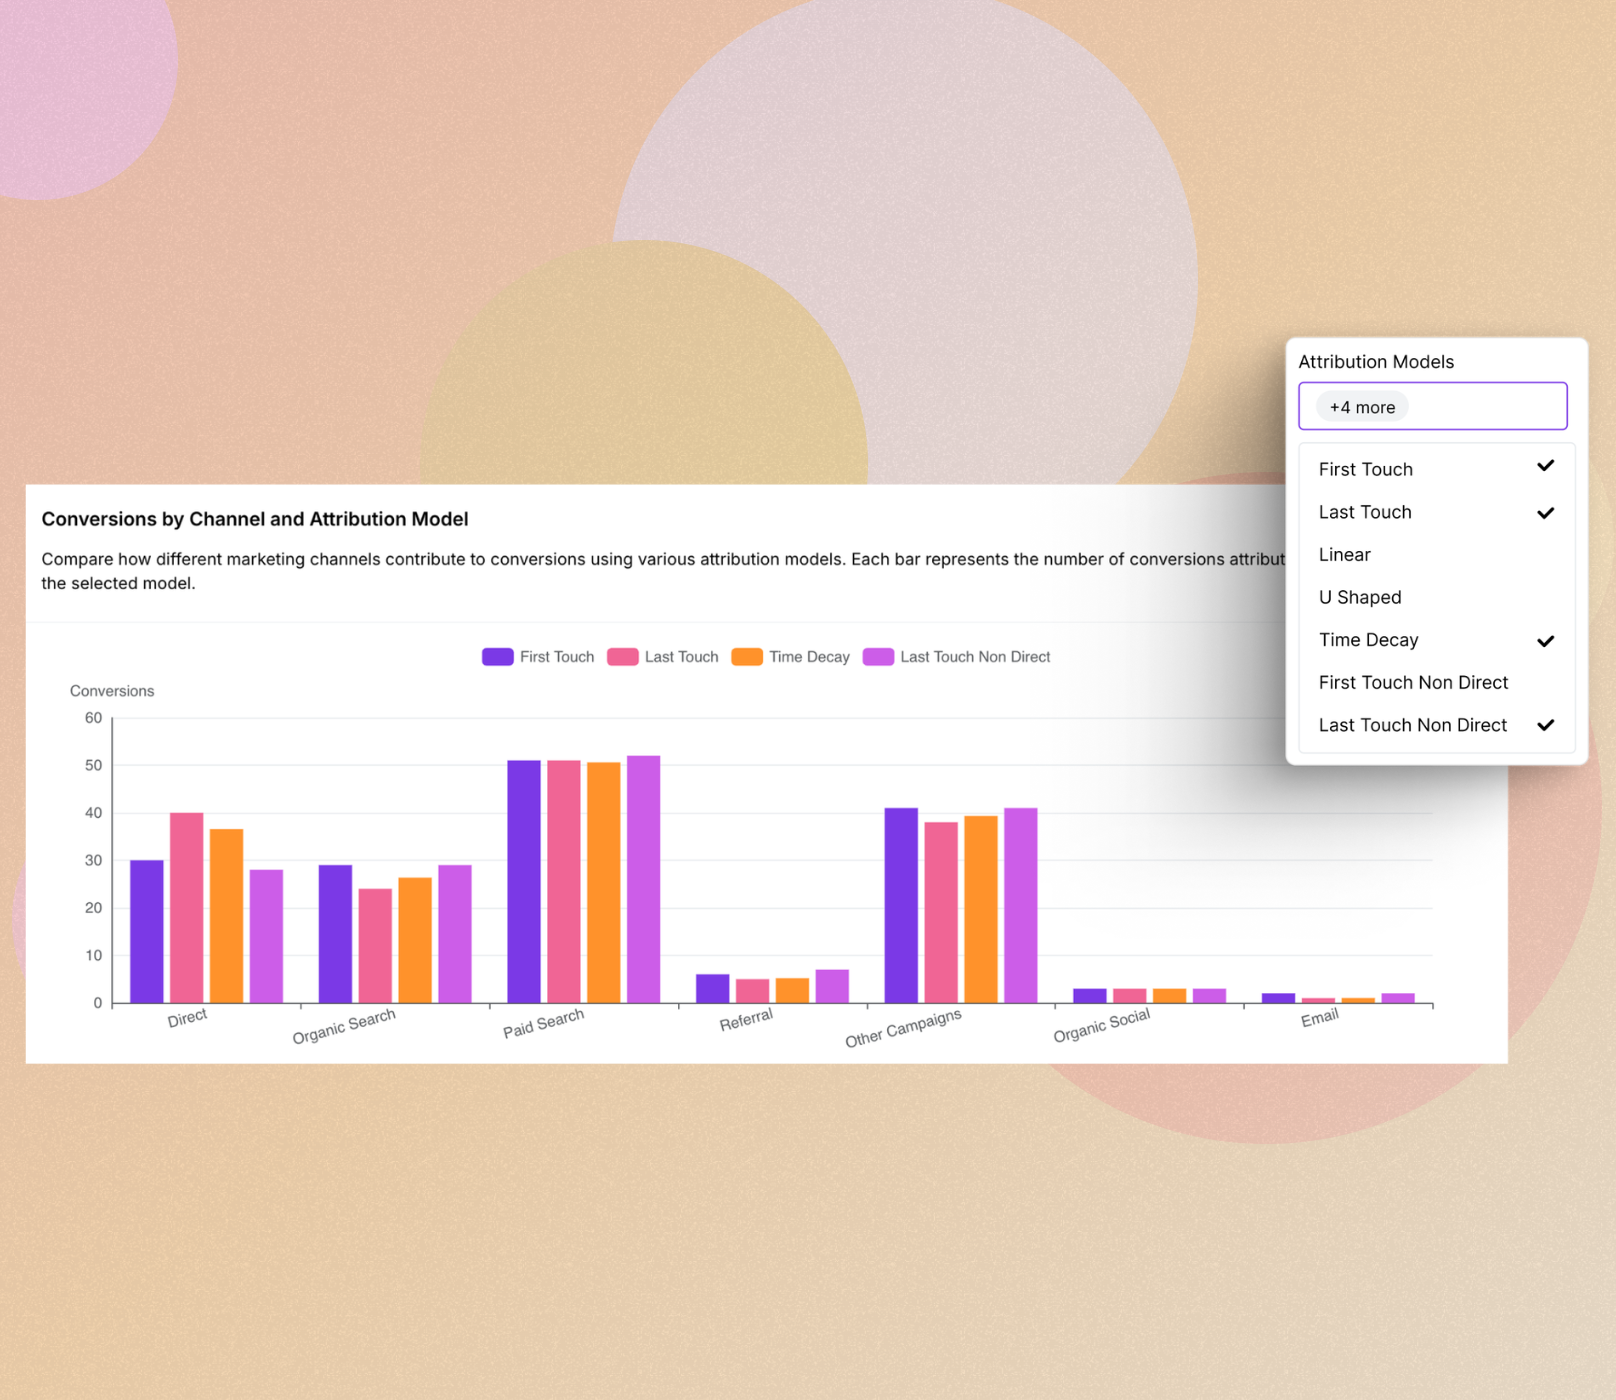Click the 'Time Decay' legend label
Screen dimensions: 1616x1400
click(x=809, y=657)
